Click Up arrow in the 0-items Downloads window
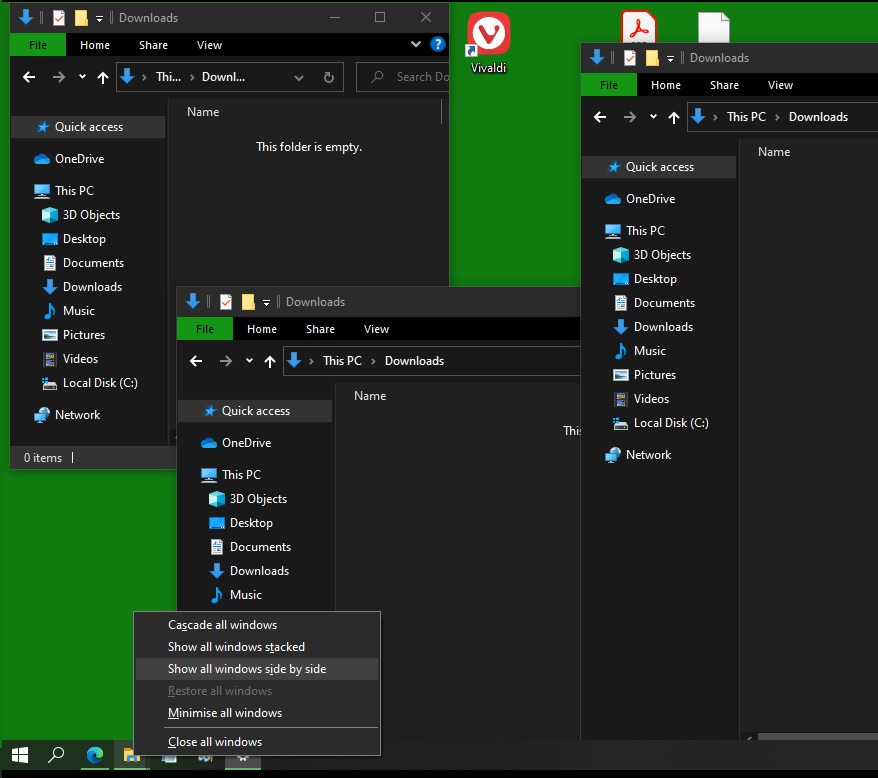878x778 pixels. [x=102, y=77]
